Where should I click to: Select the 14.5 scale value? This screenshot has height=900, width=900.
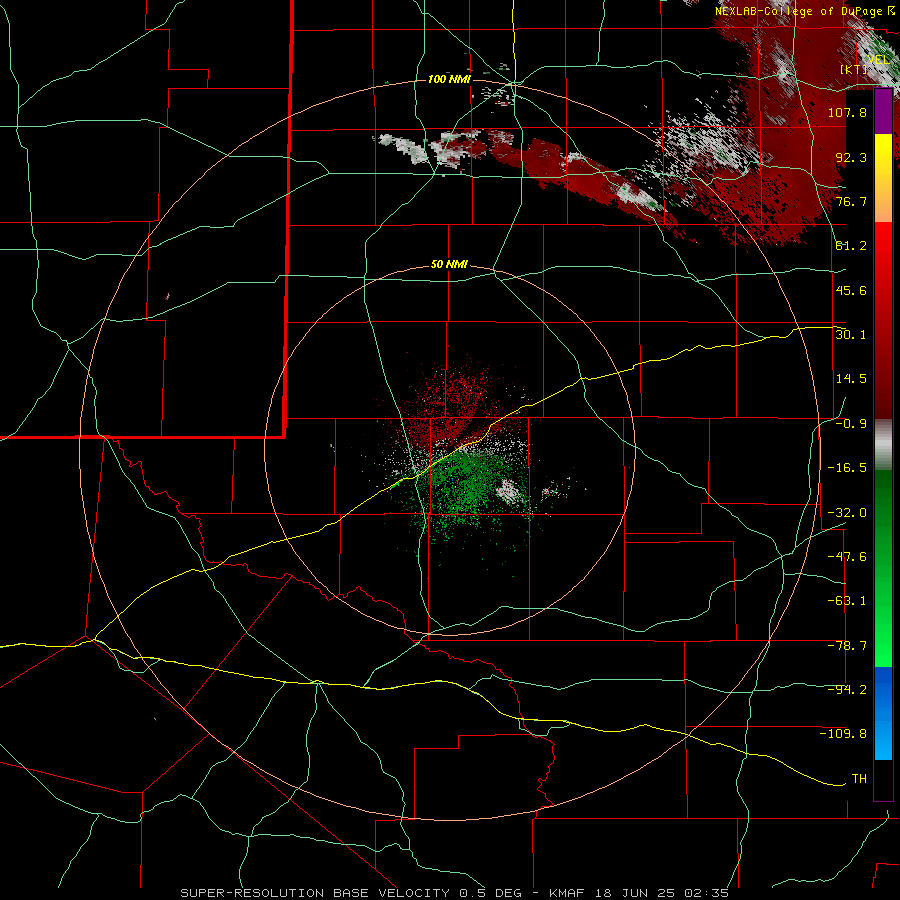coord(851,379)
